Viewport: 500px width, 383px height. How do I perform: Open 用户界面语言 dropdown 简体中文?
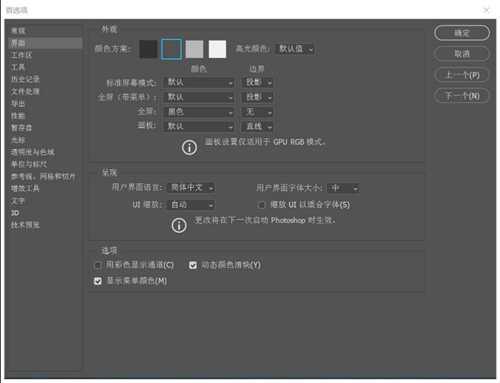point(191,188)
